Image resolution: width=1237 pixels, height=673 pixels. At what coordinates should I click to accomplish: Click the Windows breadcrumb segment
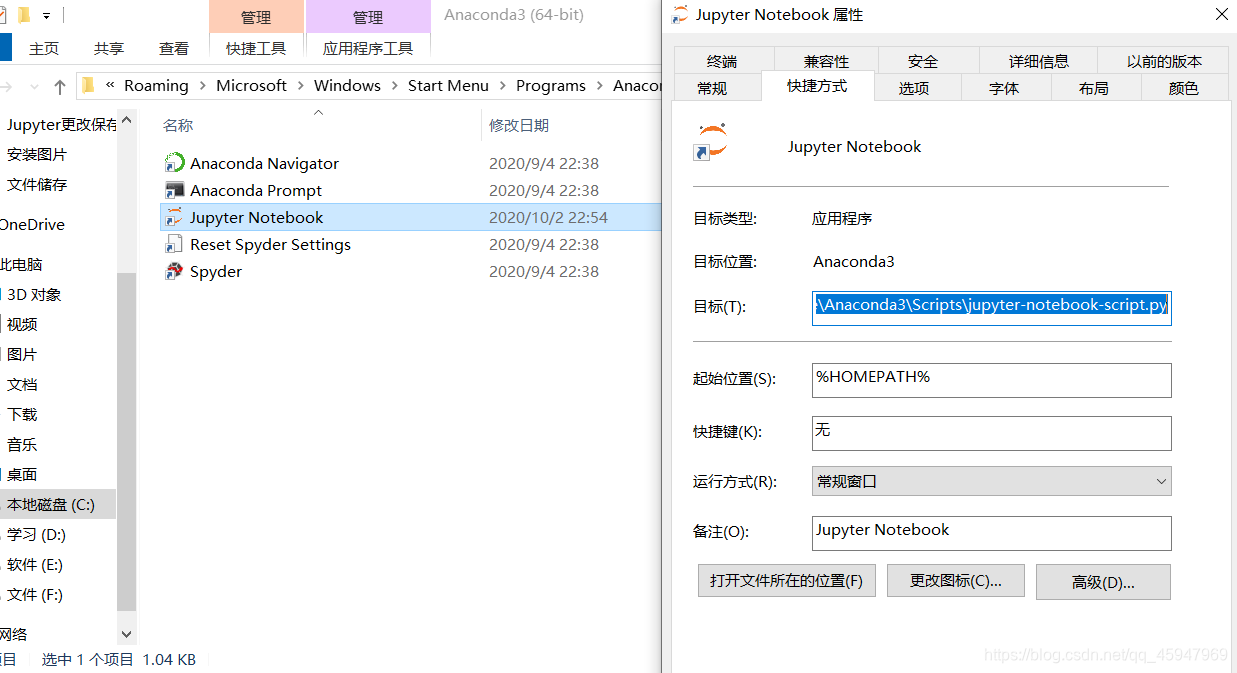coord(347,86)
